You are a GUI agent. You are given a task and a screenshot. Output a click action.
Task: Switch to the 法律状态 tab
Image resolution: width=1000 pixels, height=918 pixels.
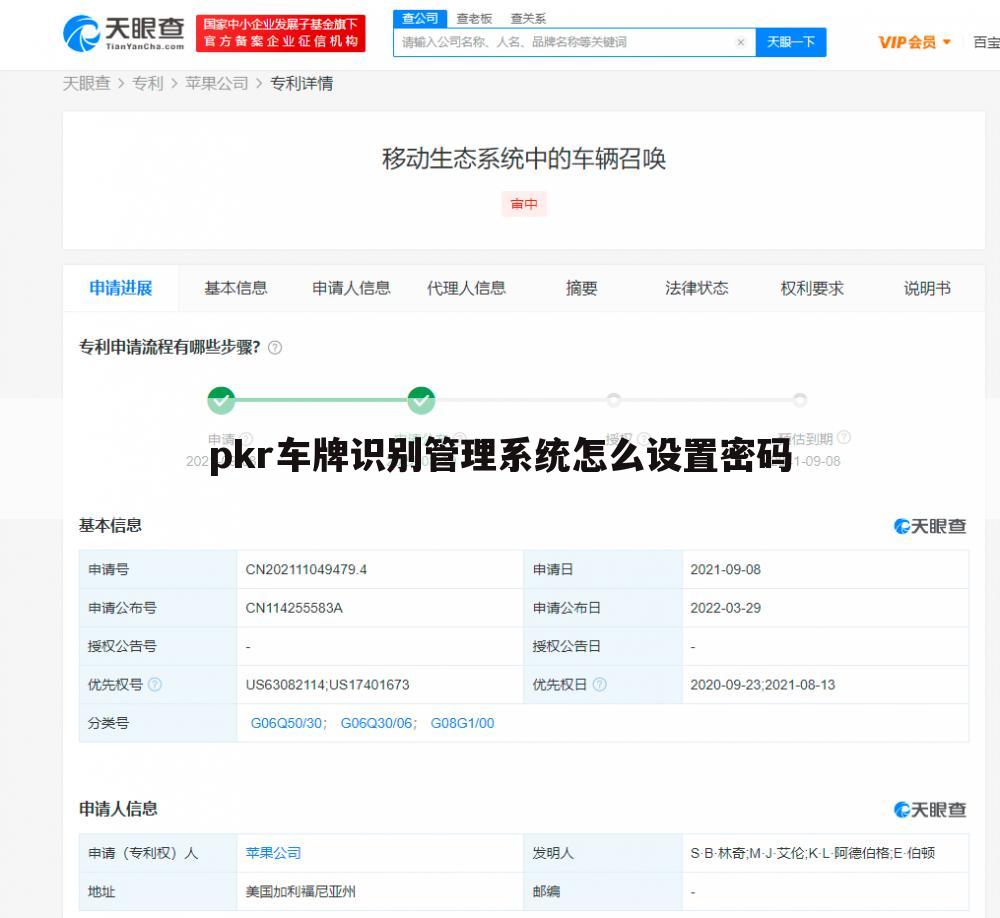(x=696, y=288)
